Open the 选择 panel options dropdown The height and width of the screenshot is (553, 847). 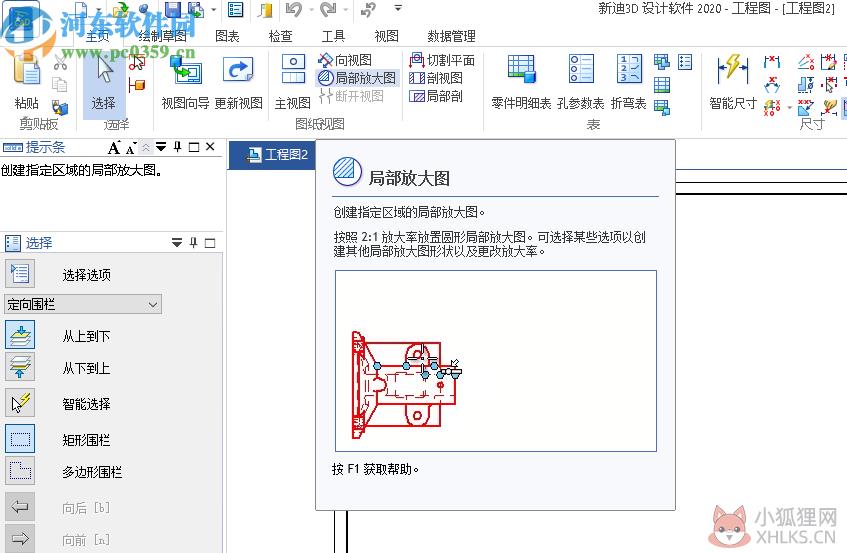pos(177,242)
